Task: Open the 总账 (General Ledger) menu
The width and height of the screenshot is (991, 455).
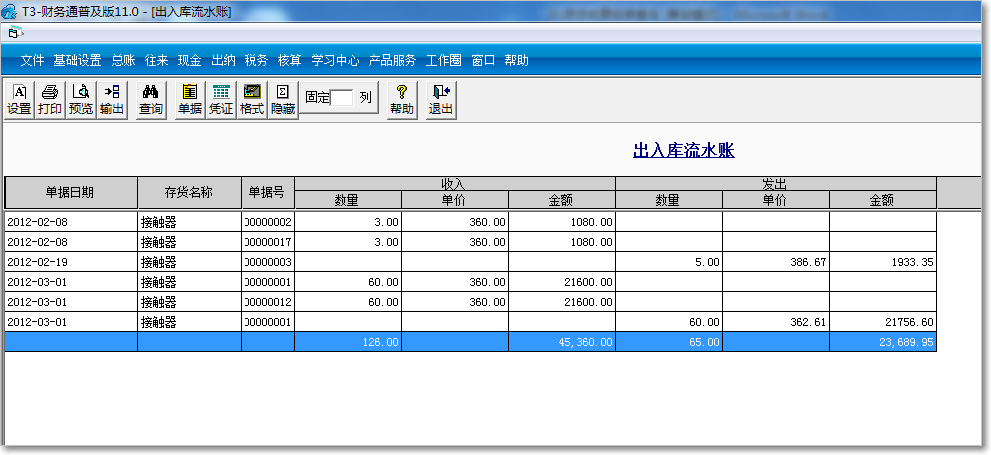Action: click(123, 60)
